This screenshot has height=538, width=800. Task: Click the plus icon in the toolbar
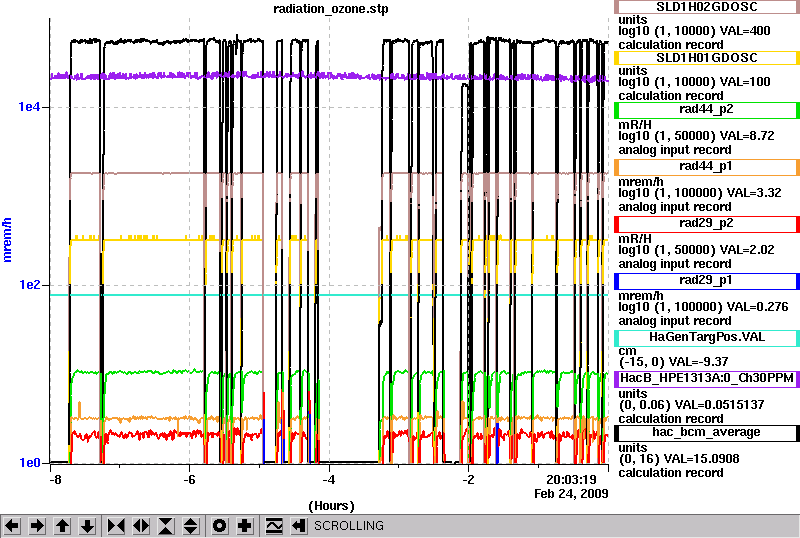(245, 525)
